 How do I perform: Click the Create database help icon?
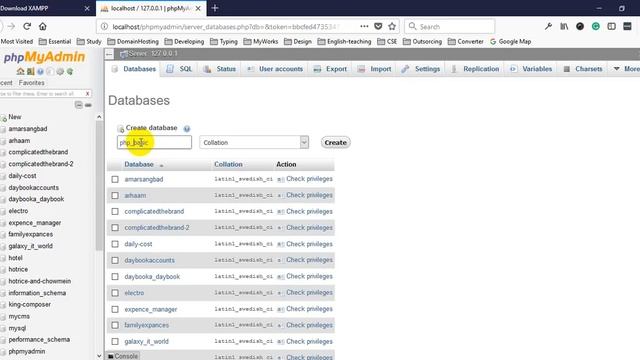click(x=187, y=129)
